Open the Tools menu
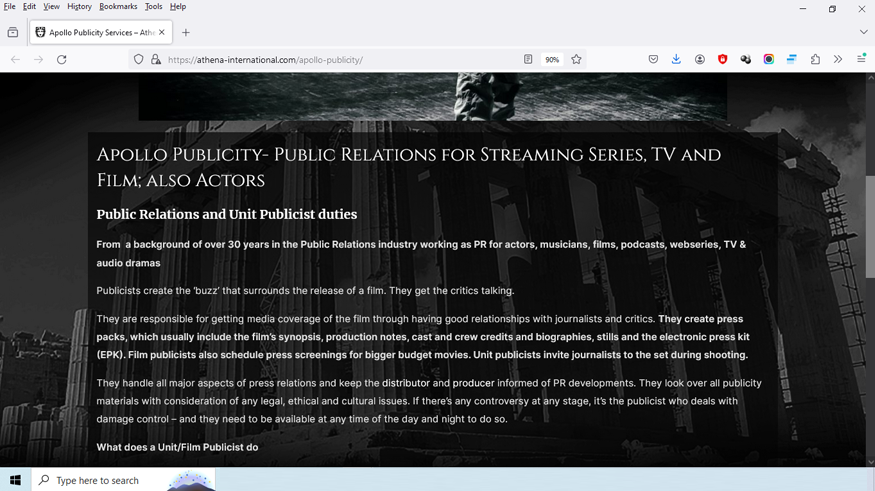875x491 pixels. point(153,7)
